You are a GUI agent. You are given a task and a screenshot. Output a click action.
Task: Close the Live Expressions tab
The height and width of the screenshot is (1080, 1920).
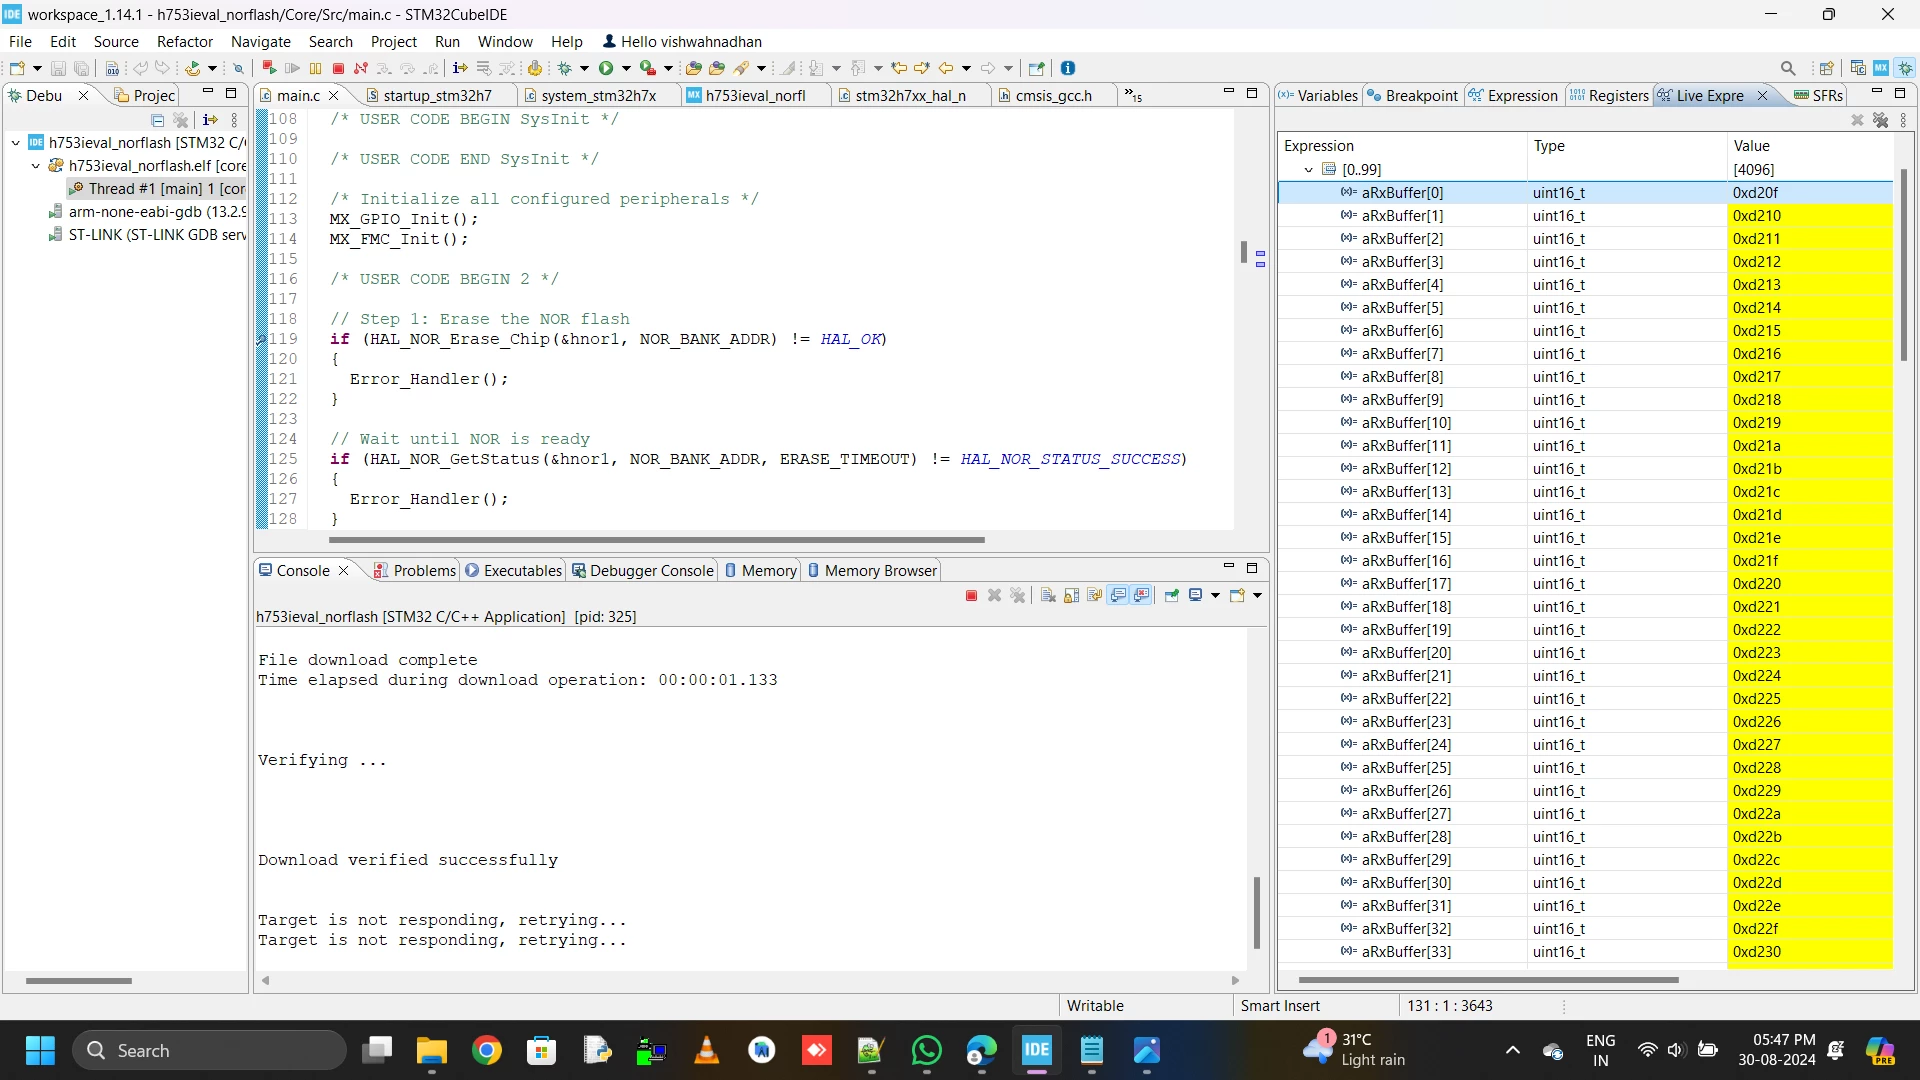[x=1763, y=96]
